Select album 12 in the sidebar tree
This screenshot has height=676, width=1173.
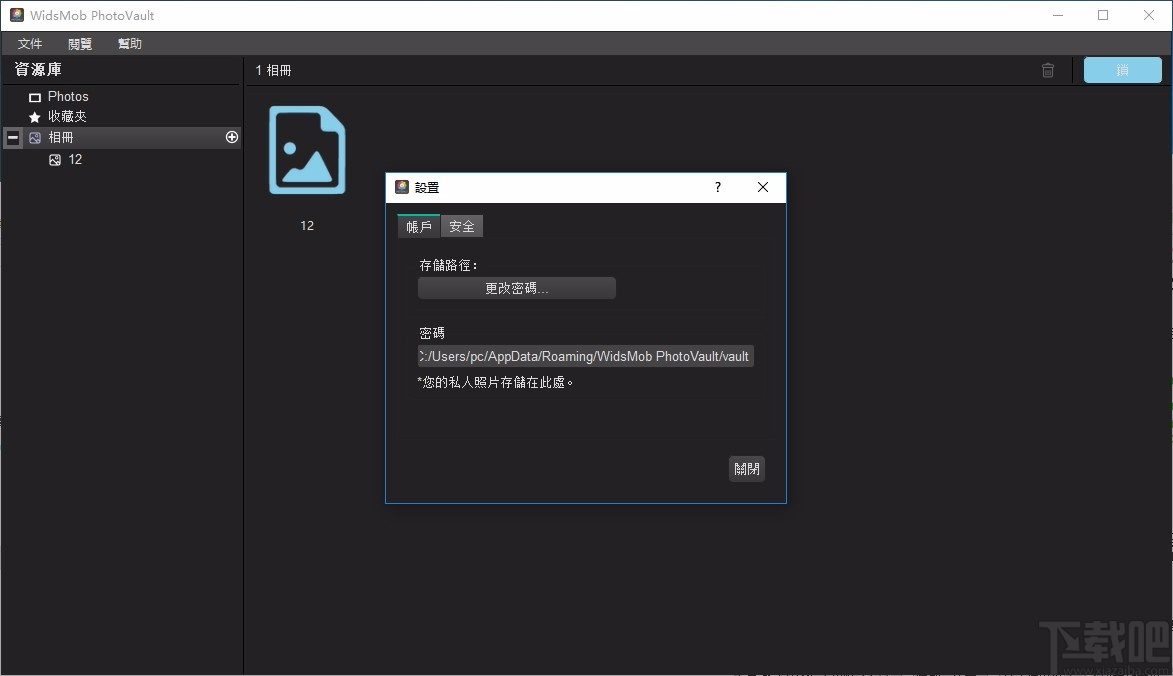tap(75, 159)
